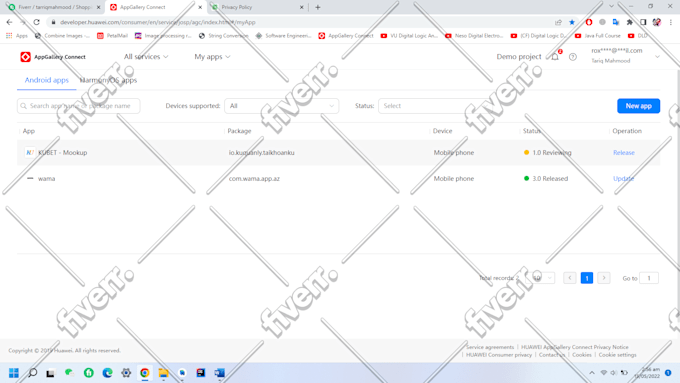Image resolution: width=680 pixels, height=383 pixels.
Task: Switch to the HarmonyOS apps tab
Action: tap(108, 80)
